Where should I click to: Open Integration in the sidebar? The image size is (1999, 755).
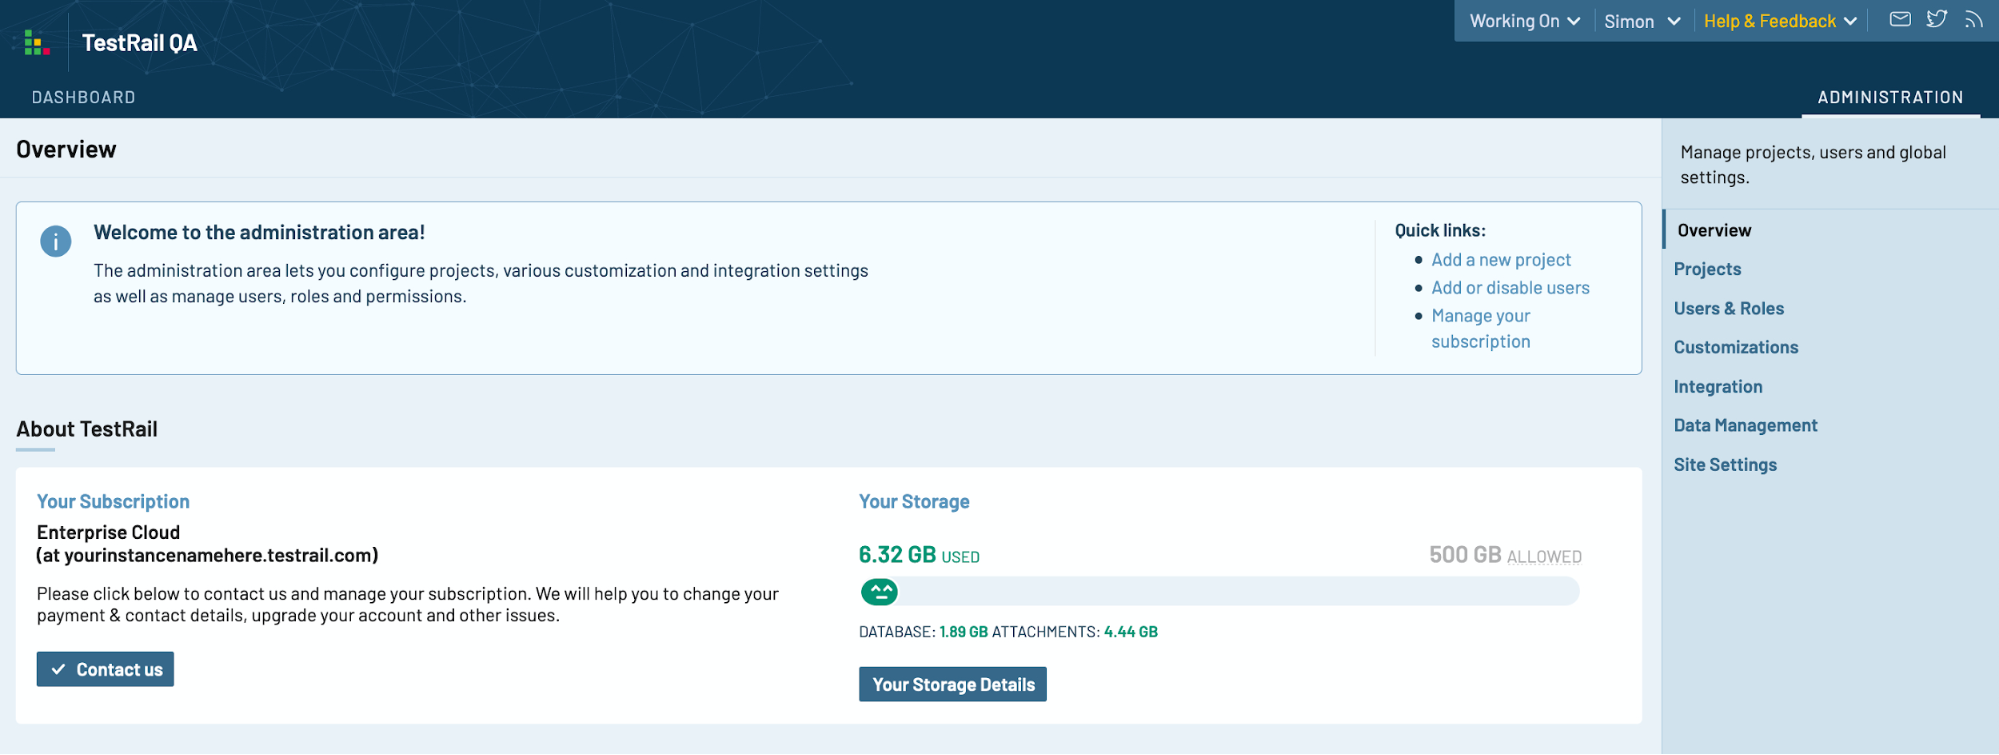coord(1717,386)
